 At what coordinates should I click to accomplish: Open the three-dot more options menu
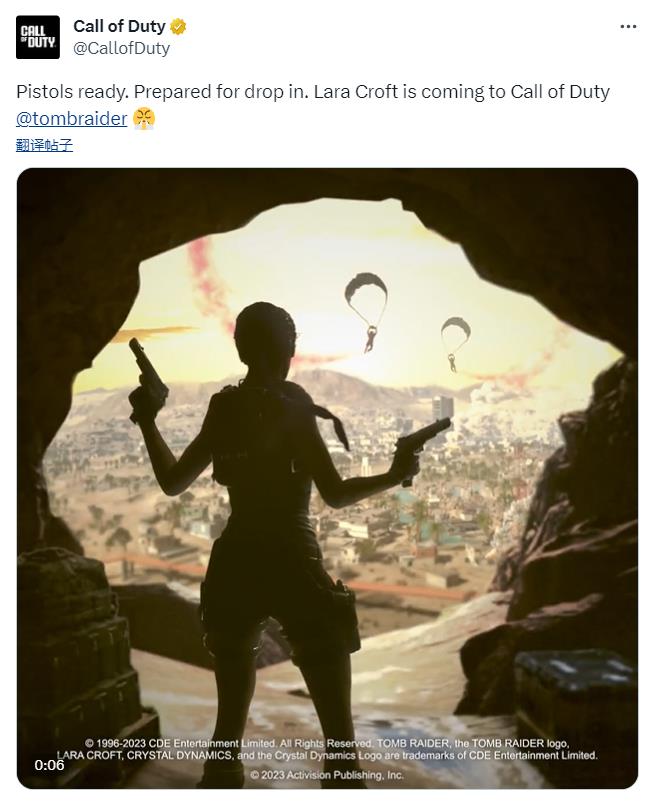tap(628, 27)
